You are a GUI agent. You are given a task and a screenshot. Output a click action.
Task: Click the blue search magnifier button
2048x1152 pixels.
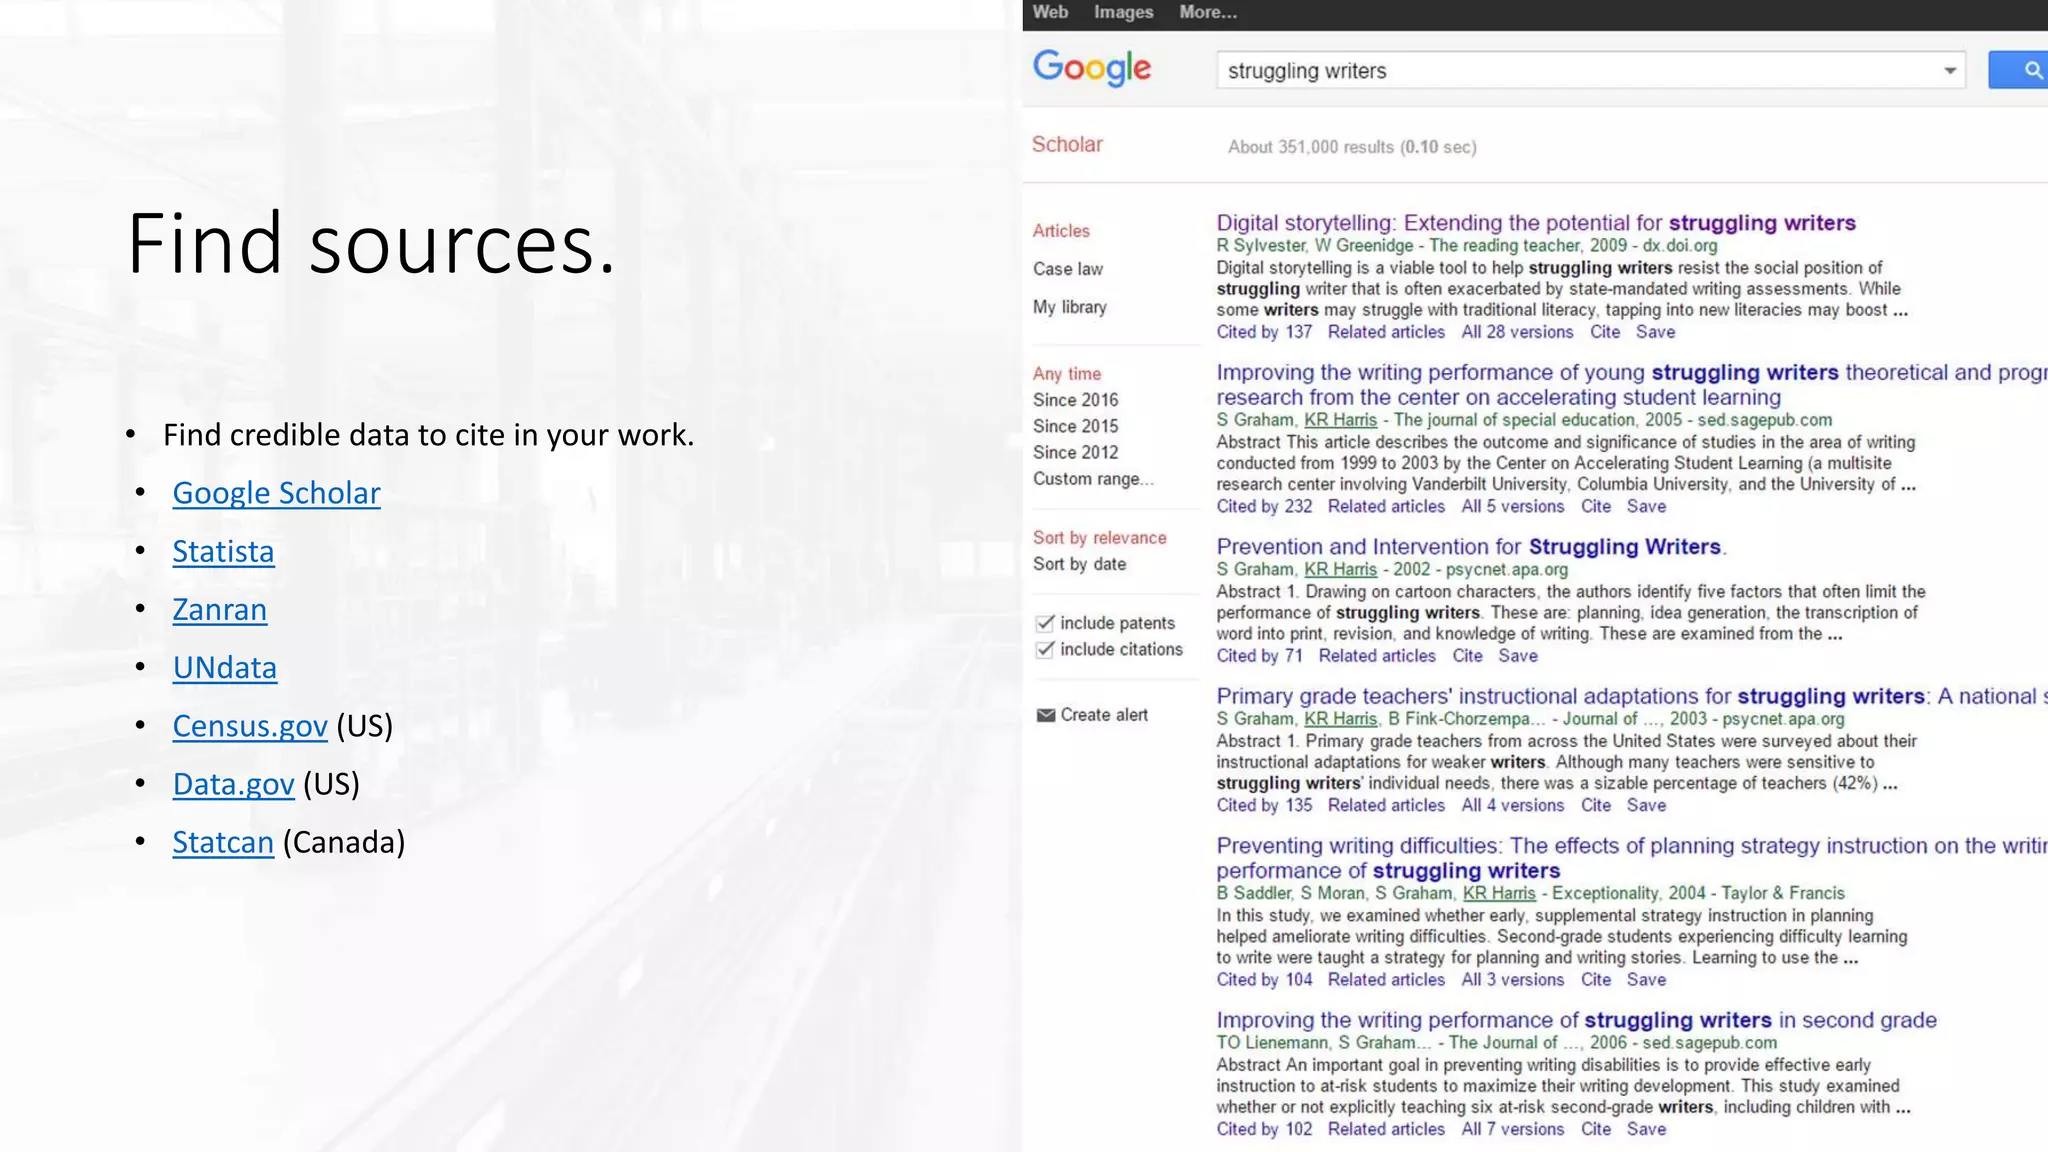[2019, 70]
